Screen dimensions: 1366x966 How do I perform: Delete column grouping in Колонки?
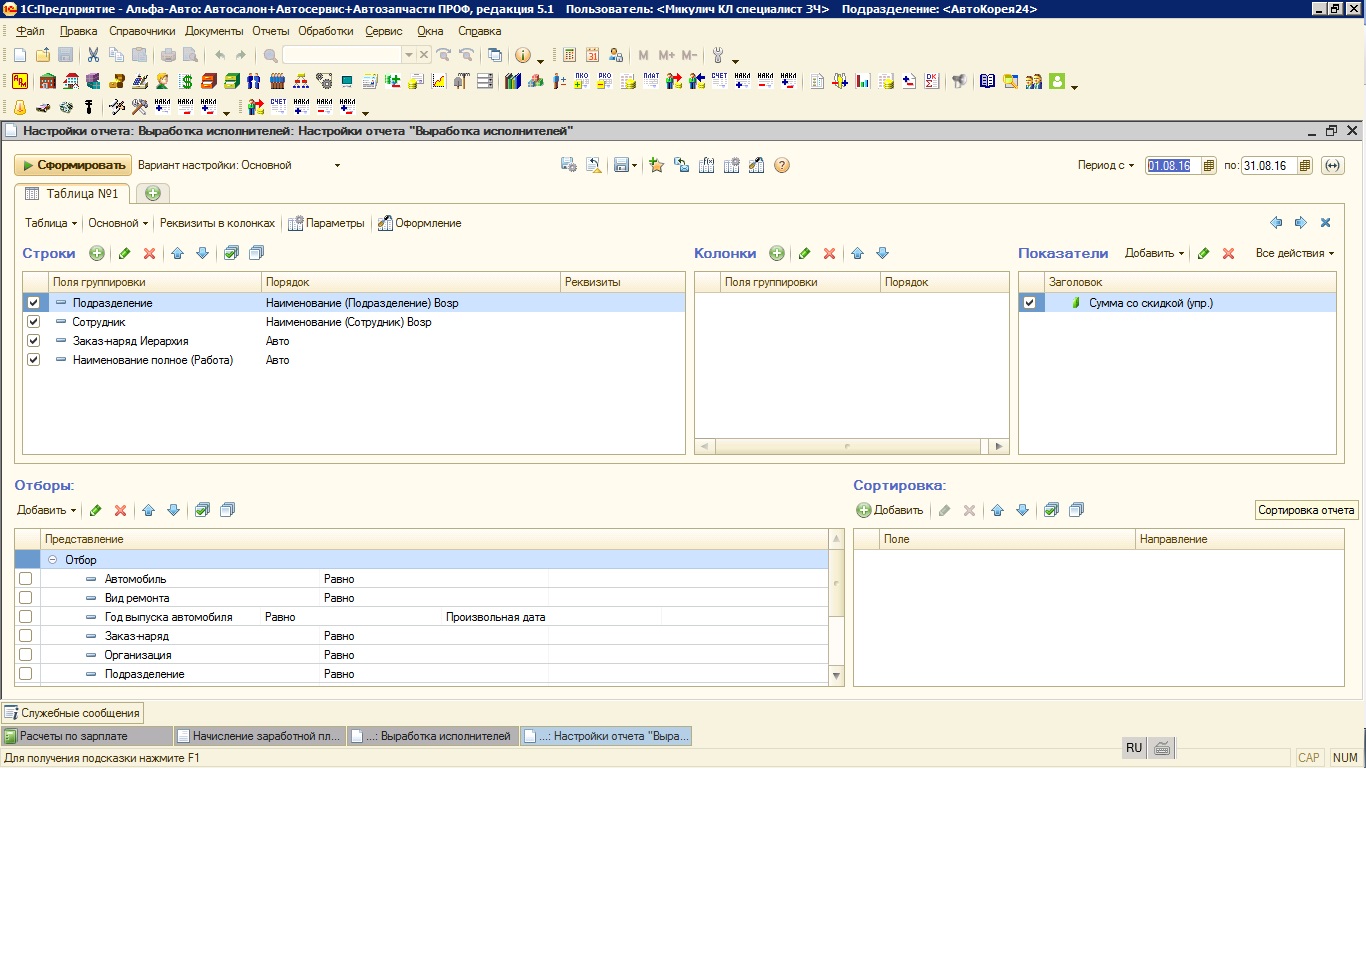coord(829,254)
